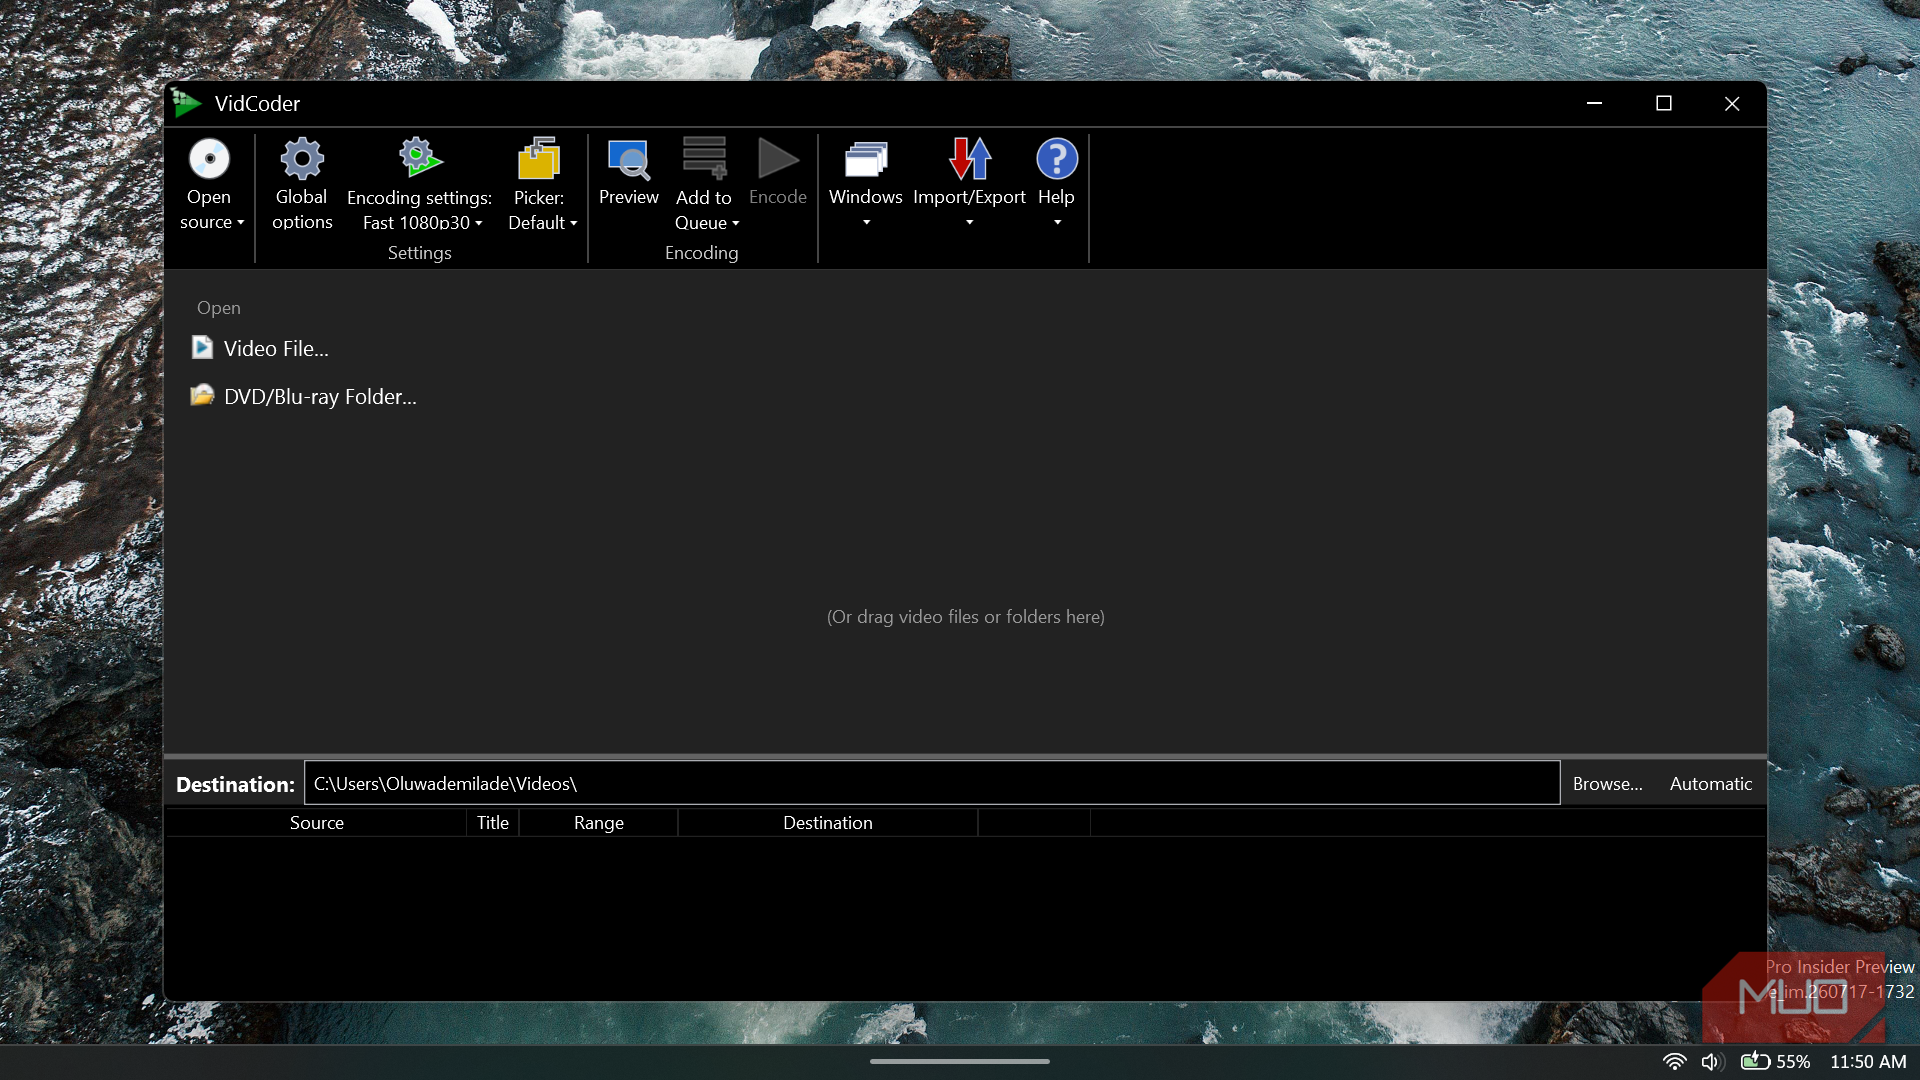This screenshot has width=1920, height=1080.
Task: Click the 11:50 AM clock in taskbar
Action: click(x=1868, y=1062)
